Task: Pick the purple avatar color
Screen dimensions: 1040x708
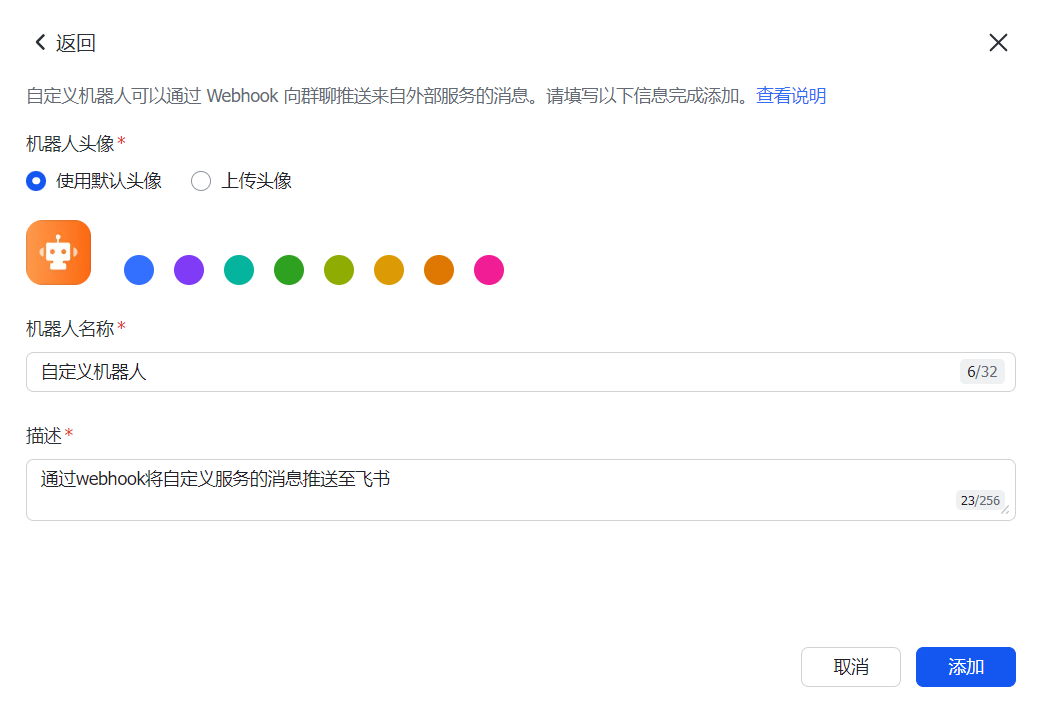Action: coord(189,270)
